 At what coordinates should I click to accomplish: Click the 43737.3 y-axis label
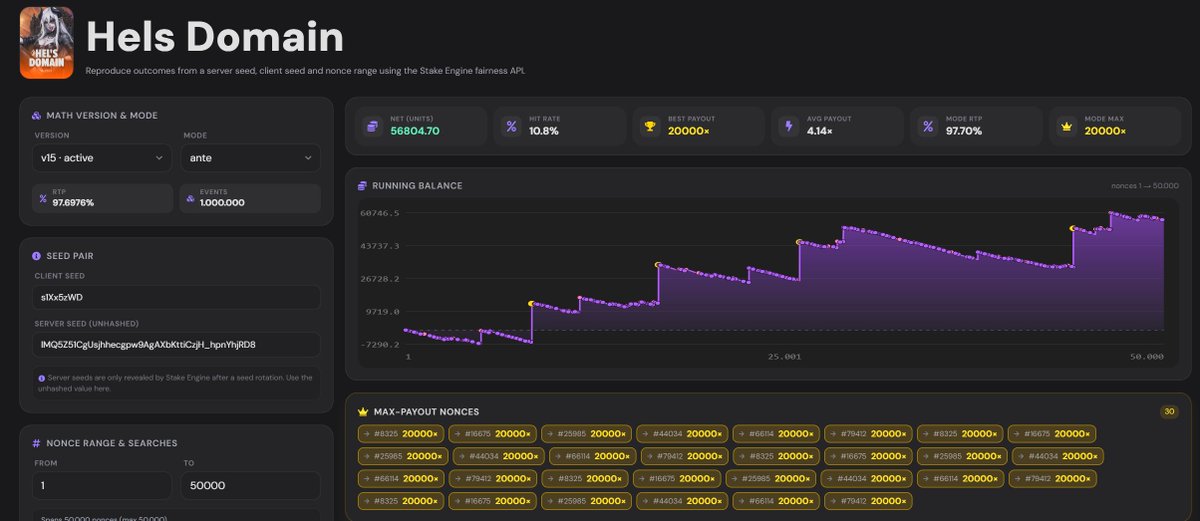381,246
